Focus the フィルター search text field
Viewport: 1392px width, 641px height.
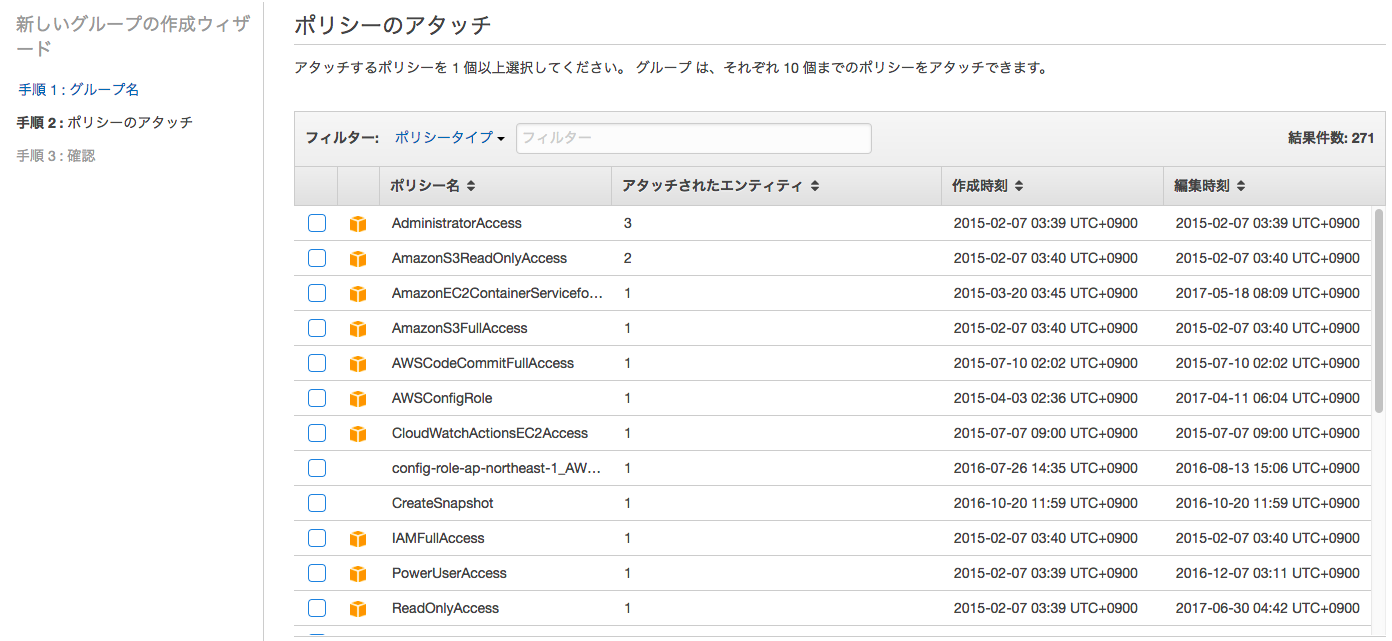[693, 138]
